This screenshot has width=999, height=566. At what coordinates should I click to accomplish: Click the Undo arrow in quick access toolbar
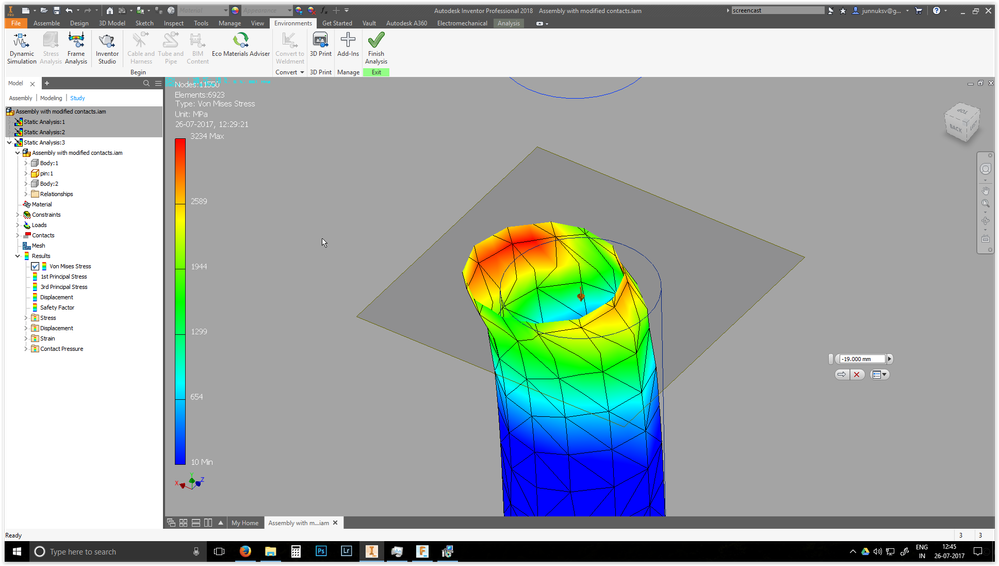point(69,10)
